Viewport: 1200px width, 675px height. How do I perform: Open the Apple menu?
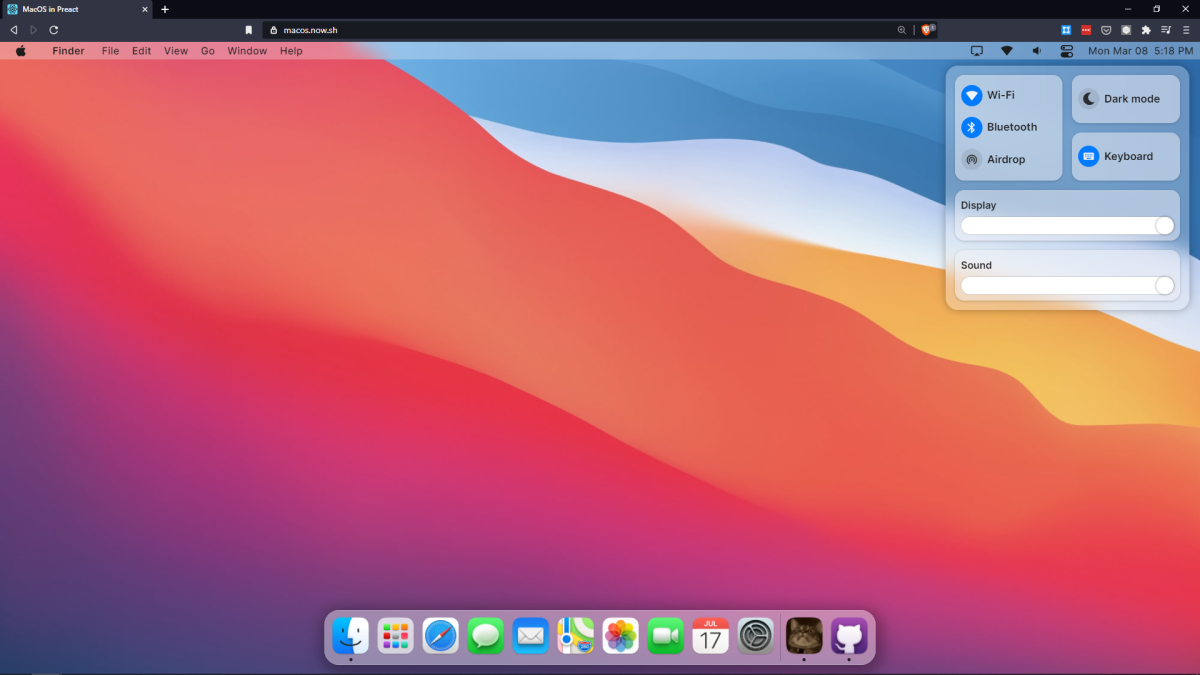coord(20,51)
